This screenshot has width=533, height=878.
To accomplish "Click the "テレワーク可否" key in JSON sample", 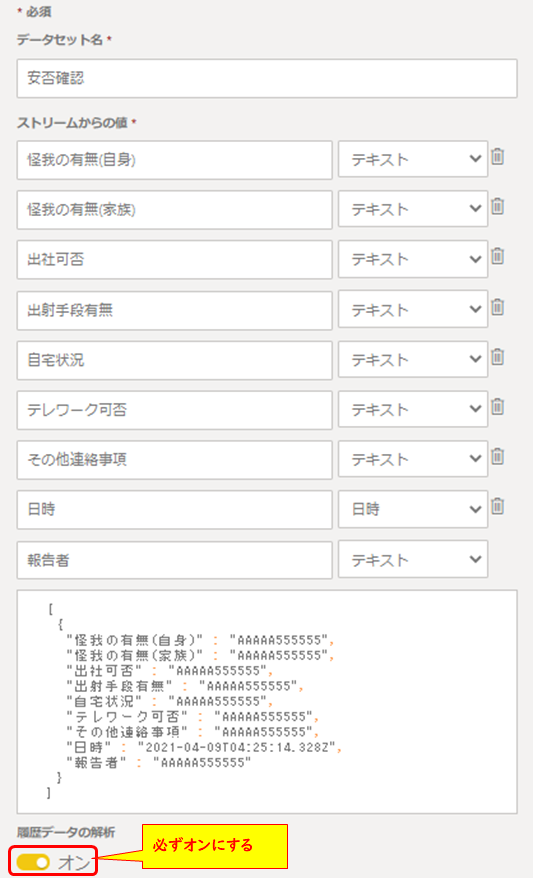I will tap(127, 716).
